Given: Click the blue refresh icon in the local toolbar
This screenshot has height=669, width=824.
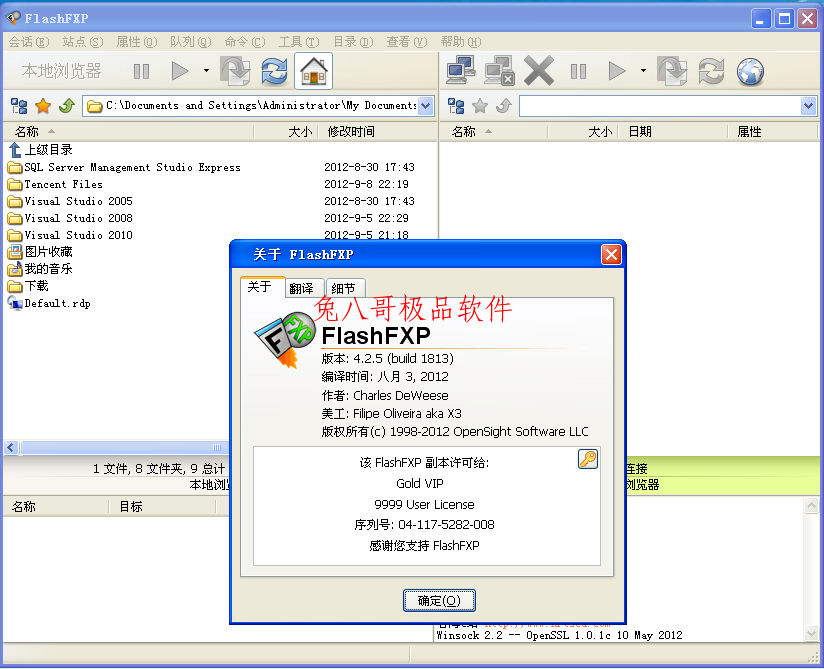Looking at the screenshot, I should [274, 71].
